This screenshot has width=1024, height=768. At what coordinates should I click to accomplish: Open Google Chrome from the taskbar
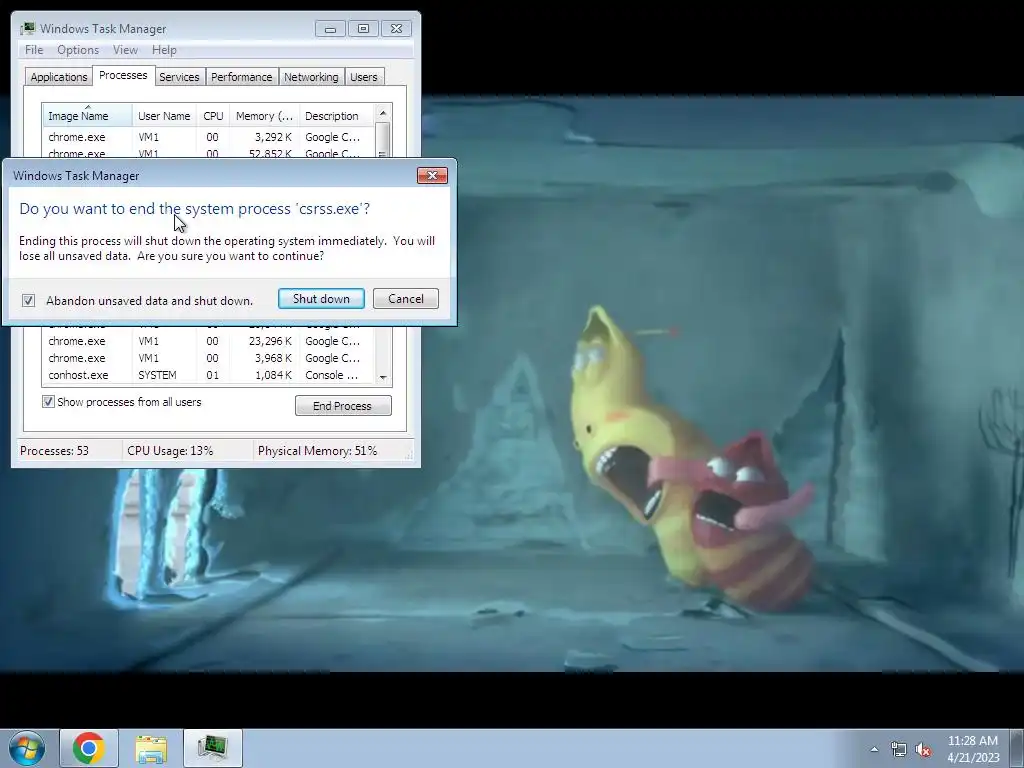tap(89, 748)
